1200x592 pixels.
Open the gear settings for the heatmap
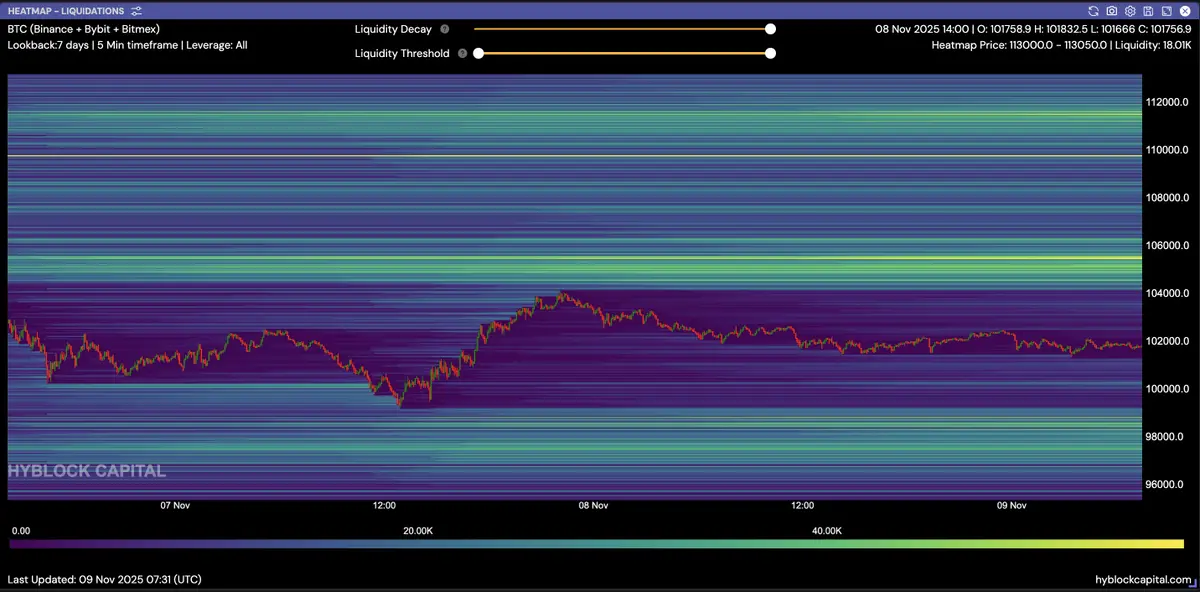[1130, 11]
